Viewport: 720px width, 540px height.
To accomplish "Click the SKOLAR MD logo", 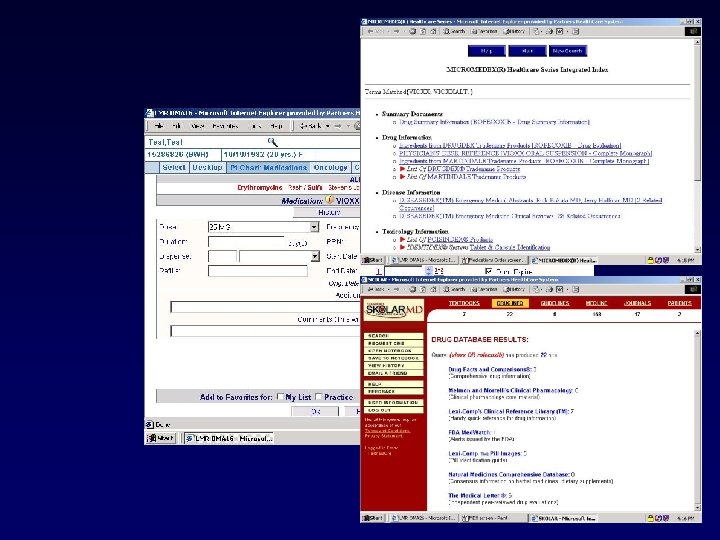I will [394, 310].
